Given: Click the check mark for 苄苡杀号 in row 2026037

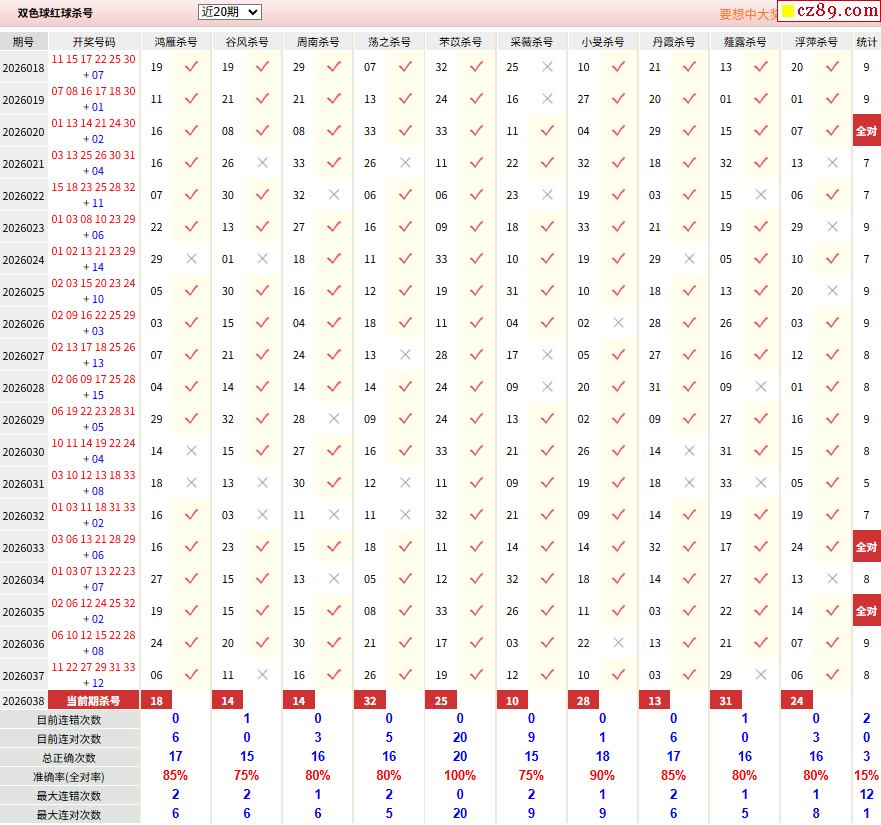Looking at the screenshot, I should [x=476, y=675].
